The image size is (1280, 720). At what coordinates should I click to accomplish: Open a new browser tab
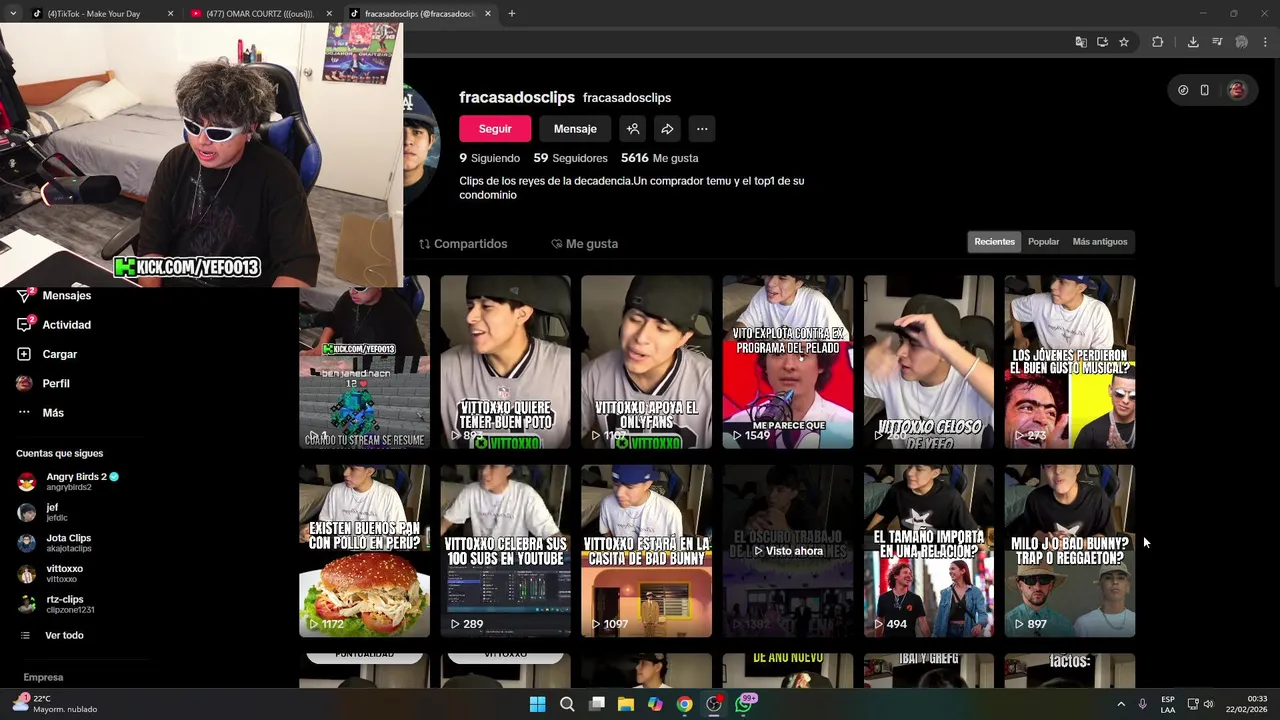[512, 14]
